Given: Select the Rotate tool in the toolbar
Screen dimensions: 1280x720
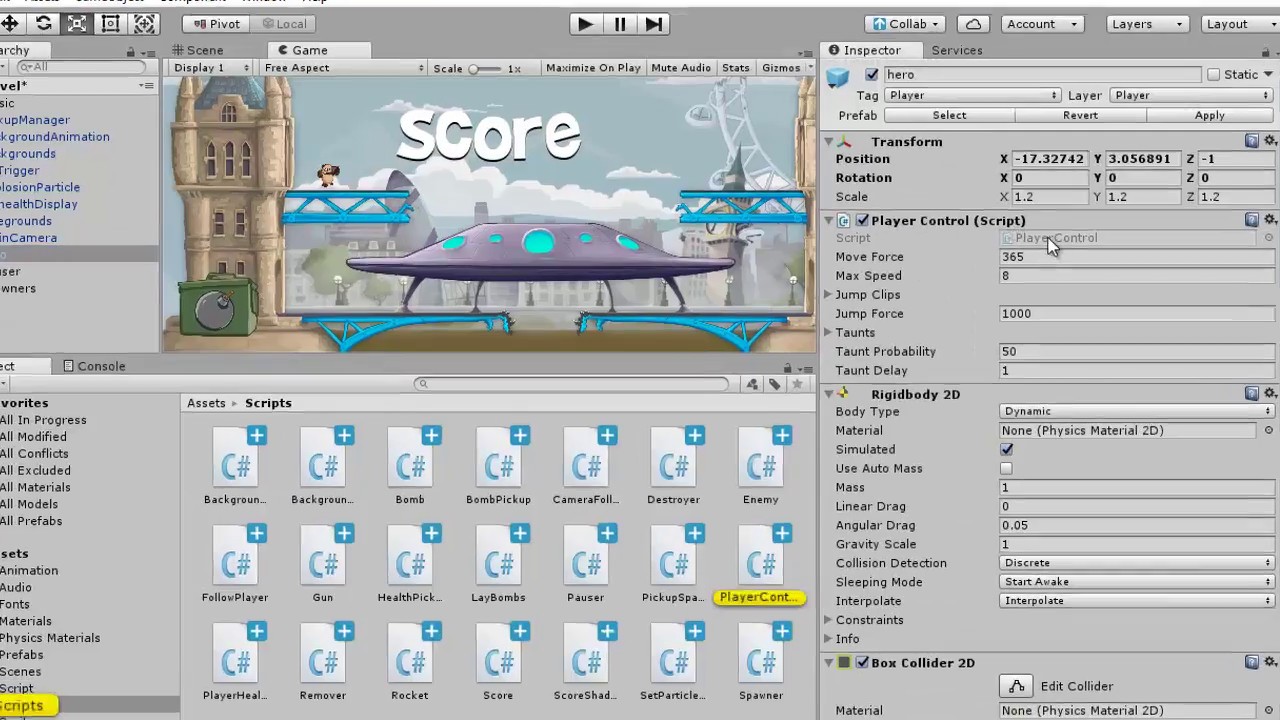Looking at the screenshot, I should tap(43, 23).
